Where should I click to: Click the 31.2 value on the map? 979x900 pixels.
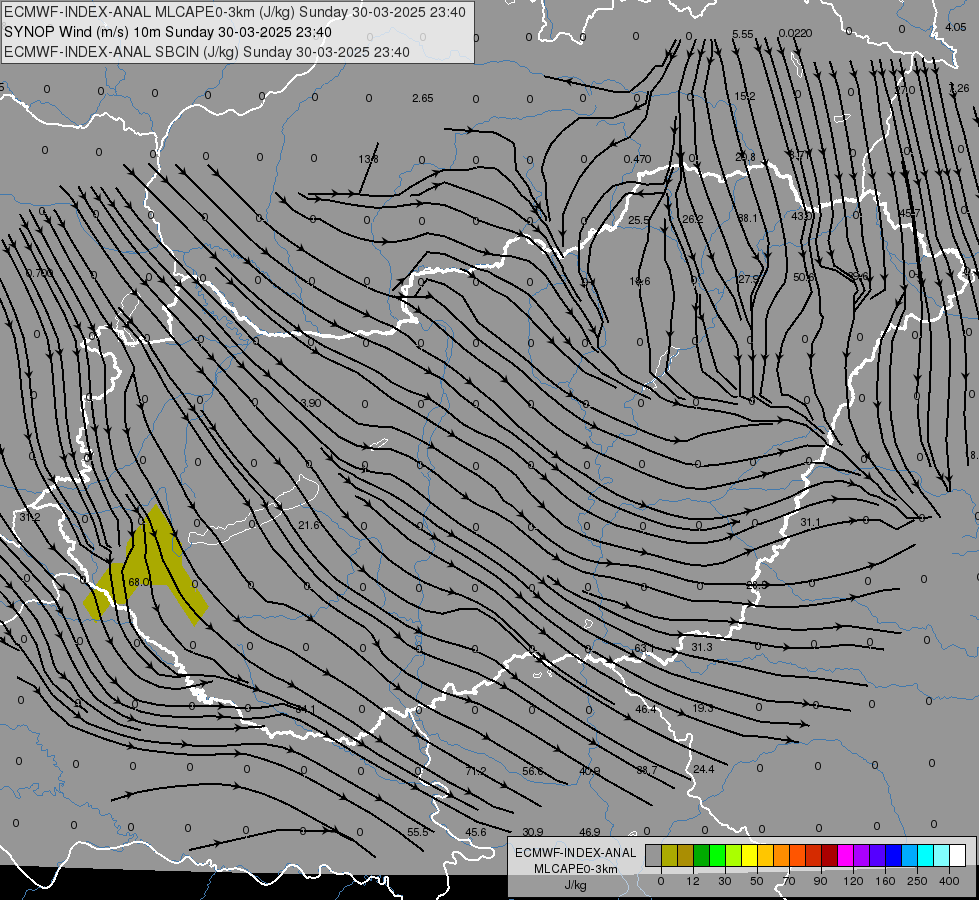[29, 517]
